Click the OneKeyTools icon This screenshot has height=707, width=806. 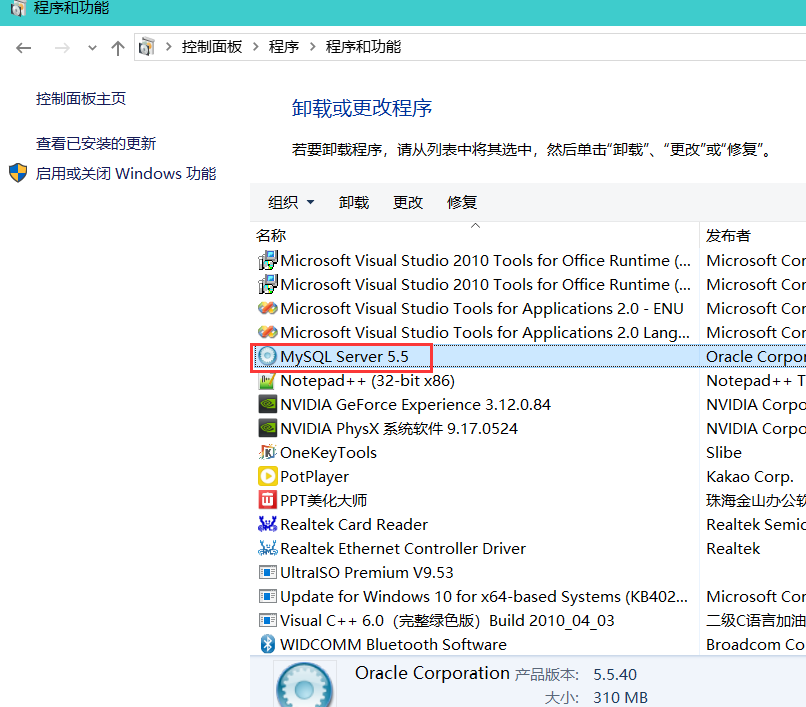(x=267, y=452)
